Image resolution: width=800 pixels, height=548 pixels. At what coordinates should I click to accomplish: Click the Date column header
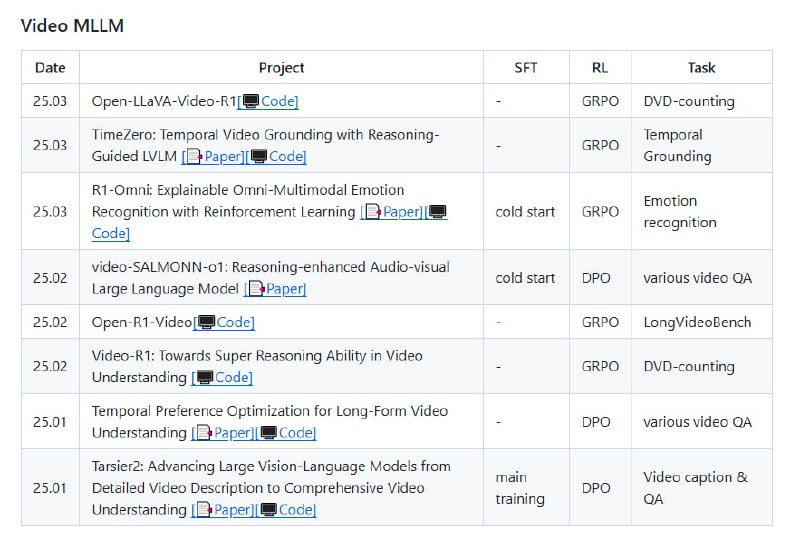(x=50, y=68)
